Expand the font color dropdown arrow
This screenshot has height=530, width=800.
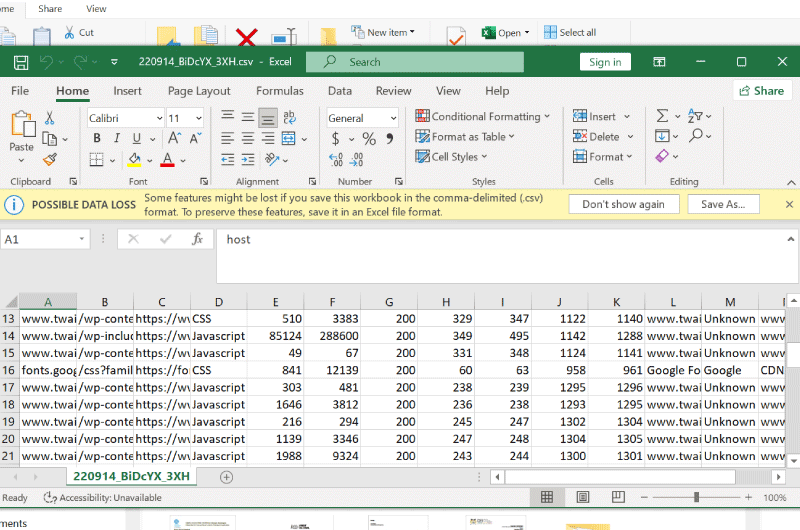pos(183,160)
